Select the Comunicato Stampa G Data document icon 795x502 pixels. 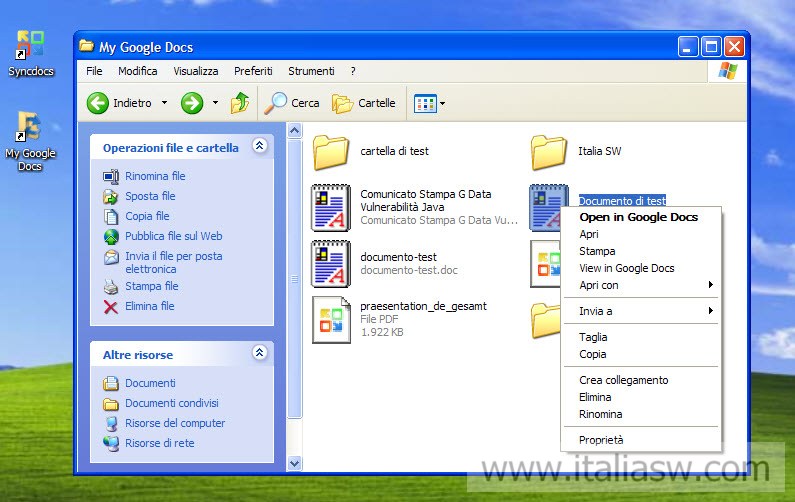pyautogui.click(x=331, y=207)
